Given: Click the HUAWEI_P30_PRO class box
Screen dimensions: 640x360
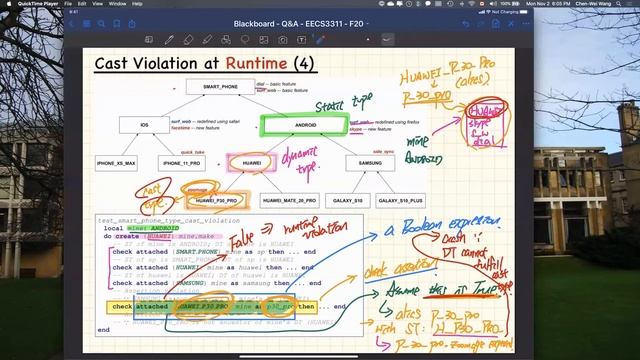Looking at the screenshot, I should coord(217,200).
